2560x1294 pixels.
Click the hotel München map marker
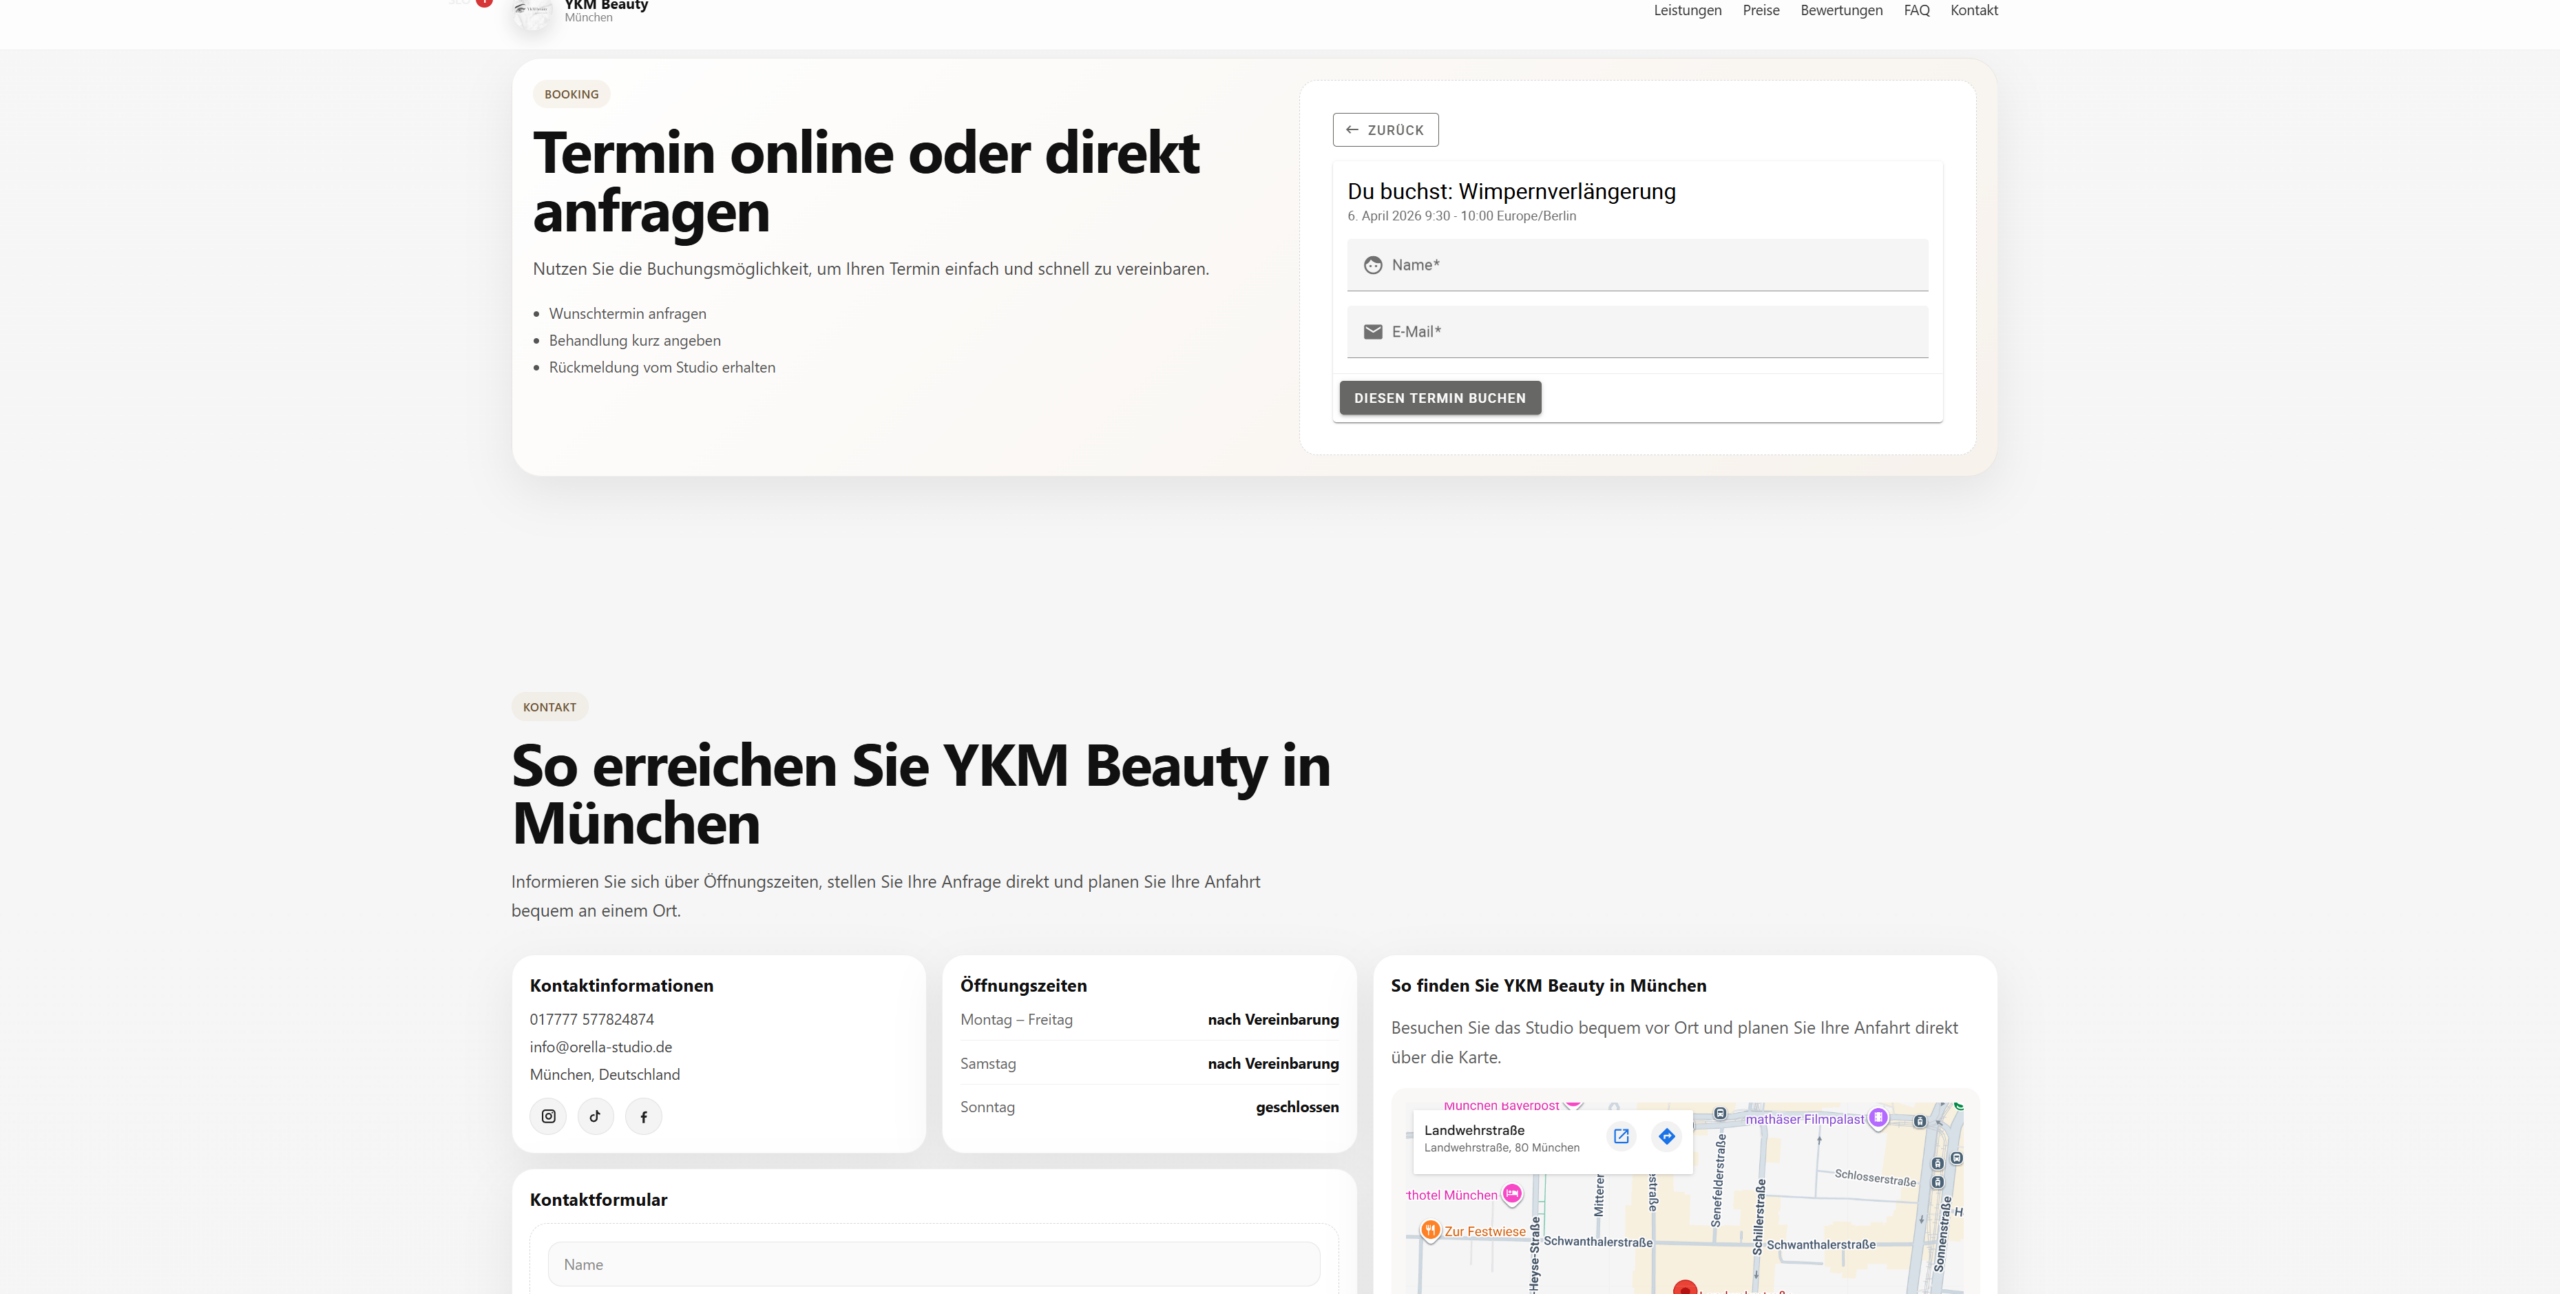[x=1512, y=1194]
